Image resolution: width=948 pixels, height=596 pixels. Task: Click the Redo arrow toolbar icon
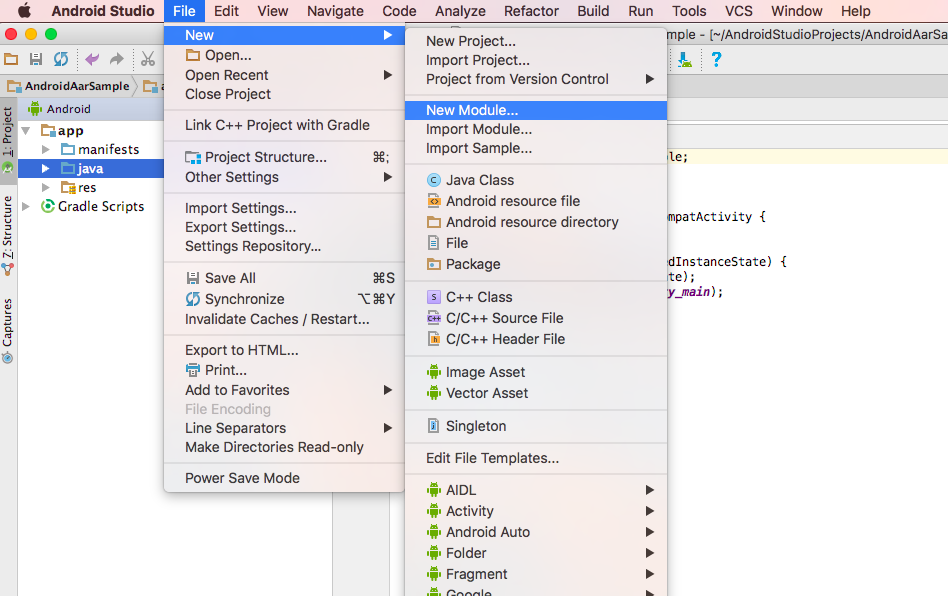(x=116, y=59)
